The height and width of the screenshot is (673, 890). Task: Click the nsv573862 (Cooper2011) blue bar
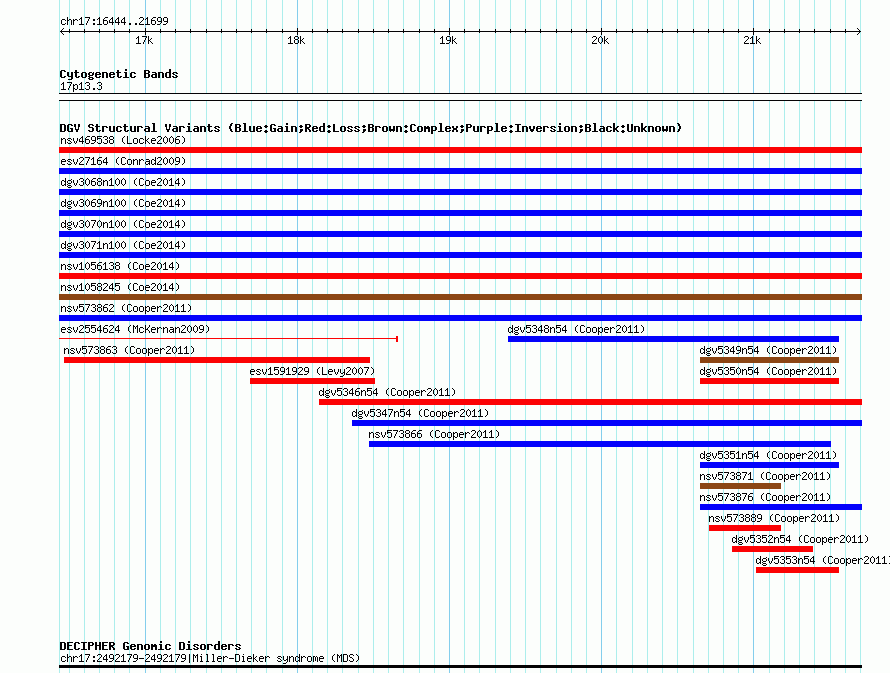460,318
